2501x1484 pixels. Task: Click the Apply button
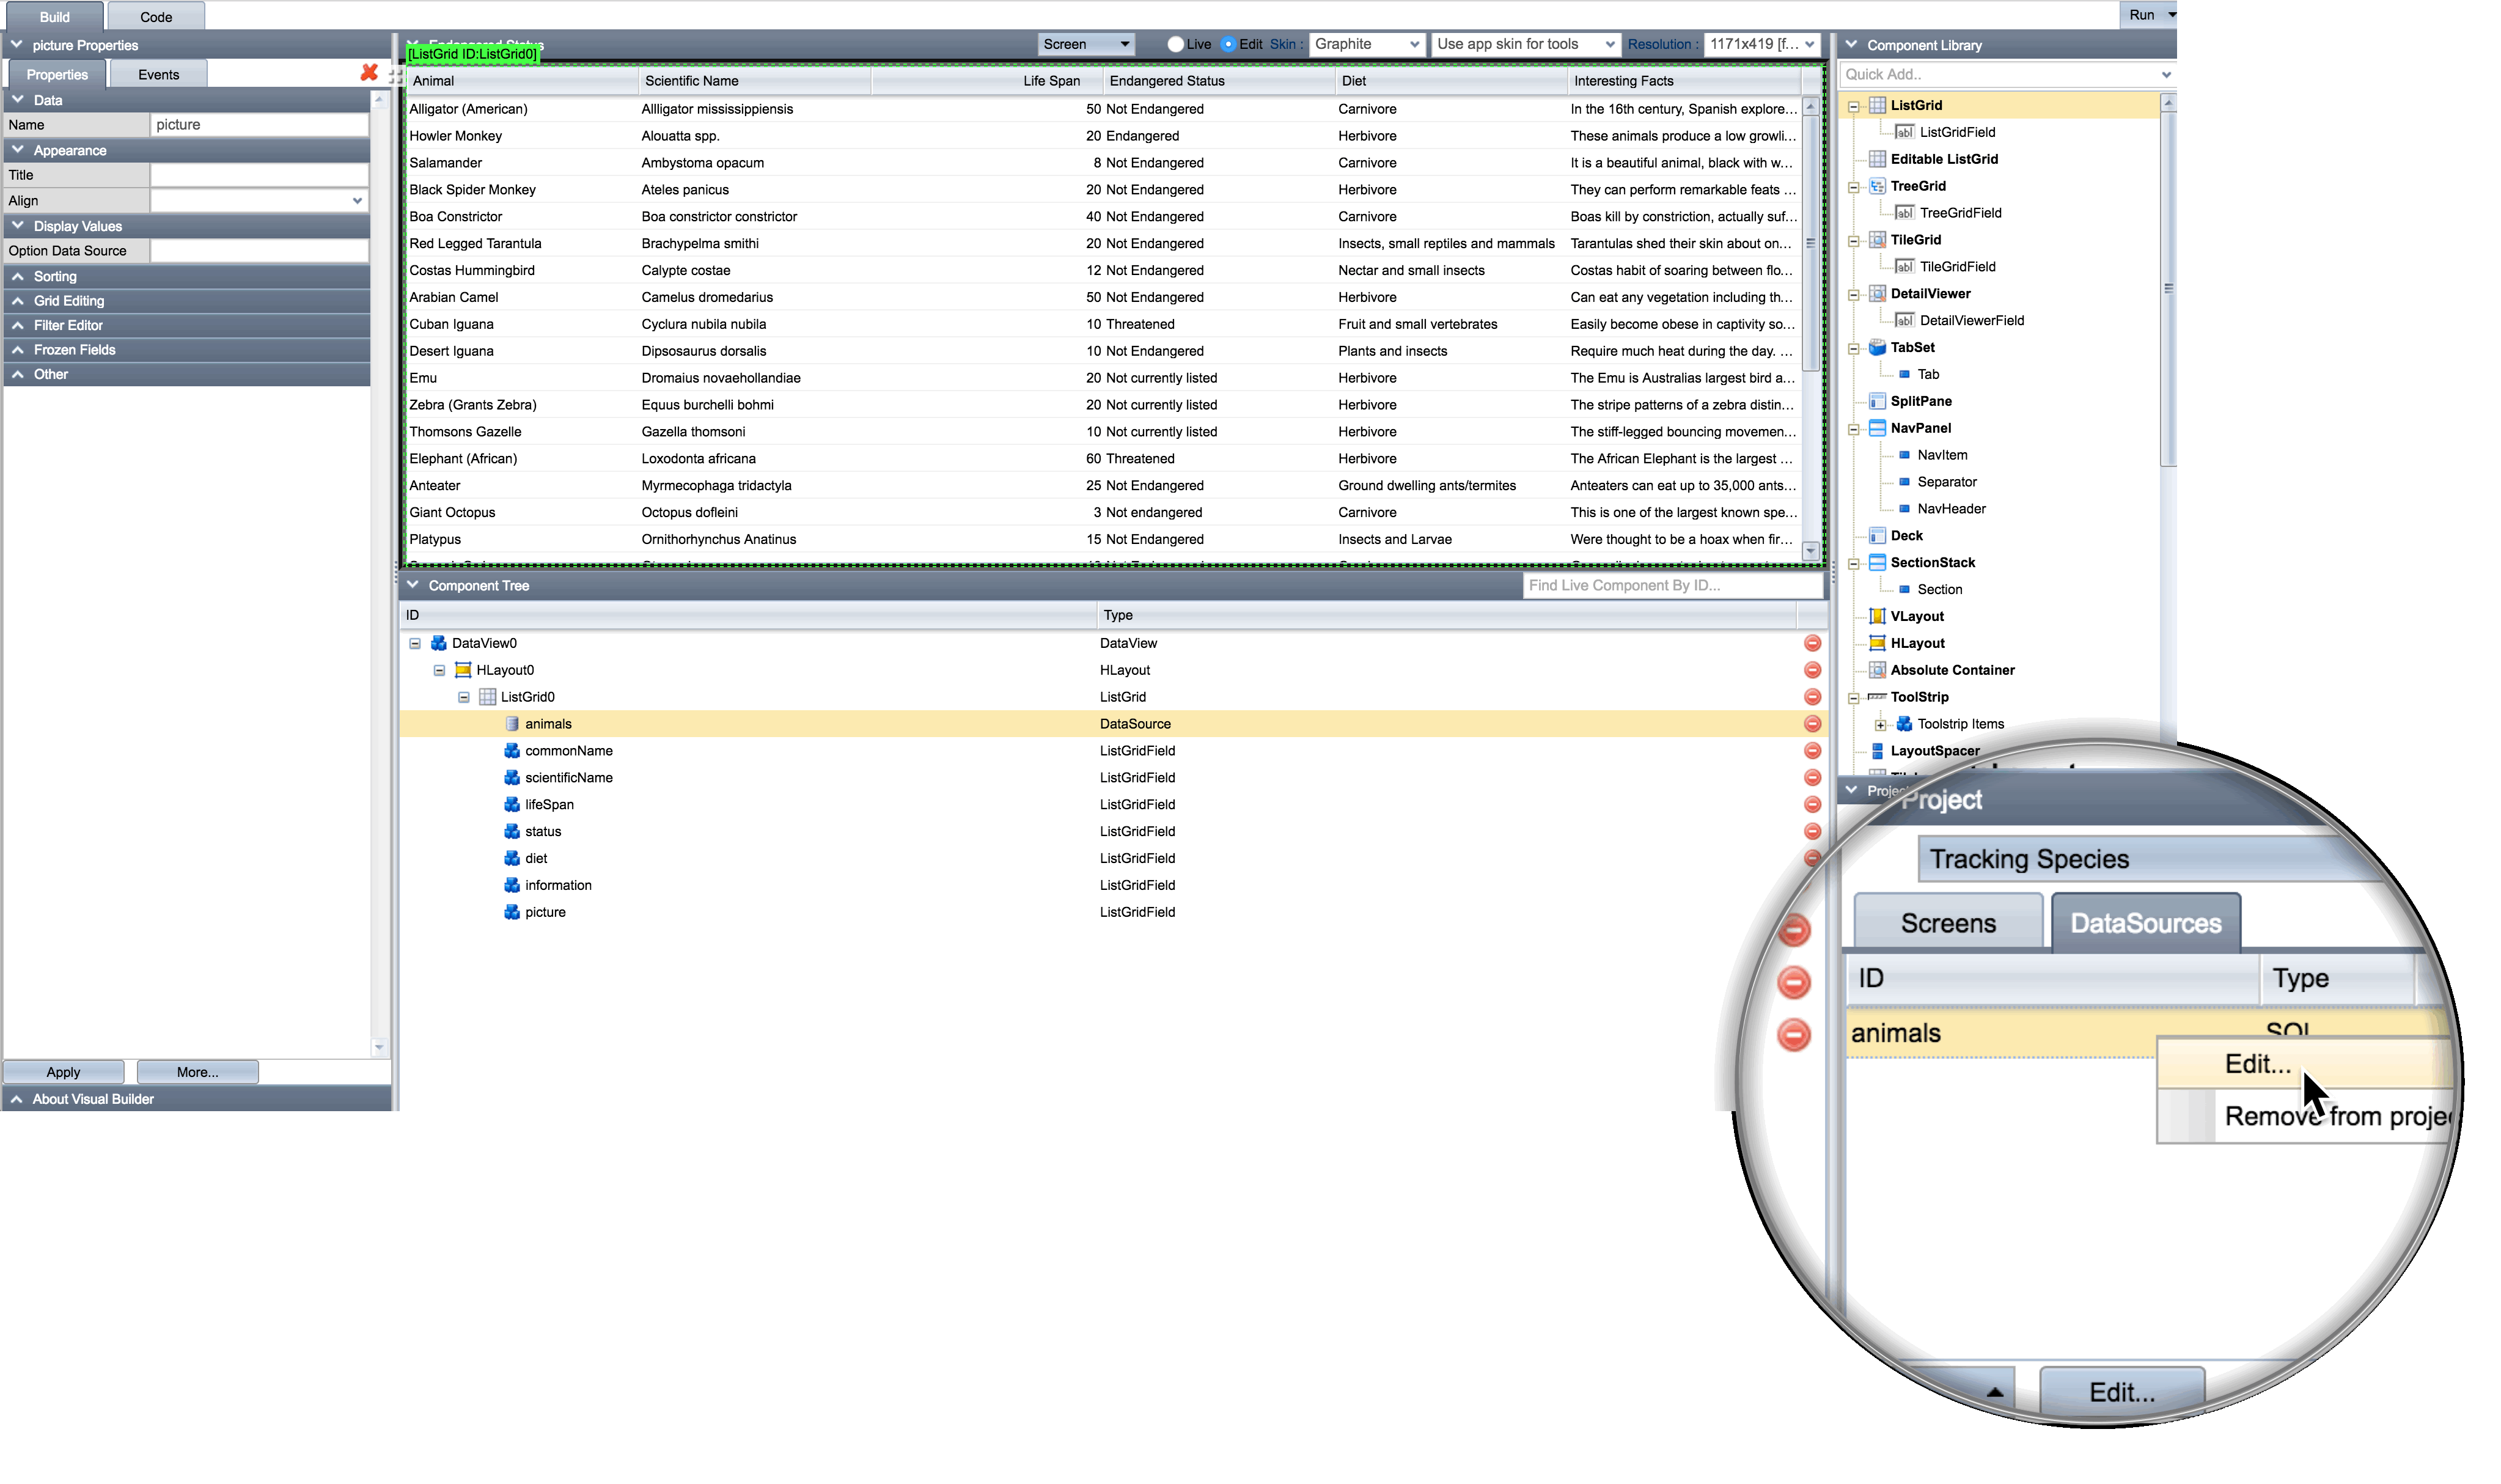[63, 1072]
